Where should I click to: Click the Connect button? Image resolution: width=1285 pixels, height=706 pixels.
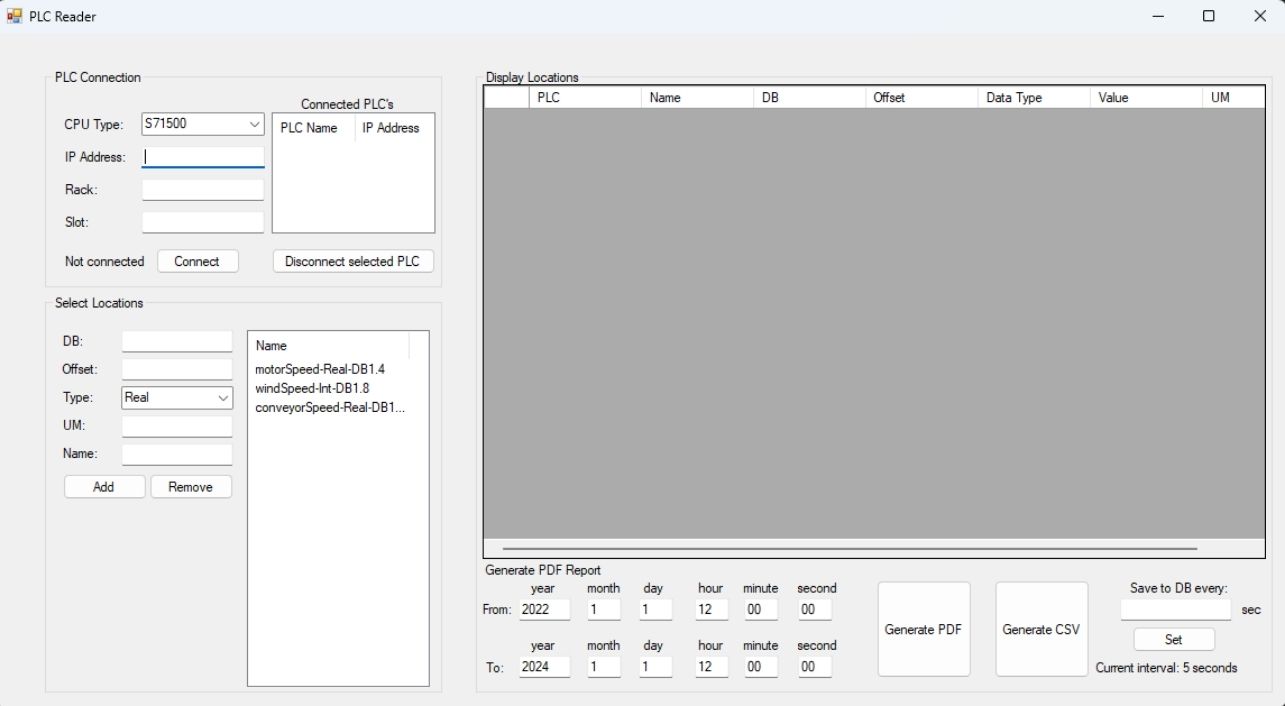coord(197,261)
